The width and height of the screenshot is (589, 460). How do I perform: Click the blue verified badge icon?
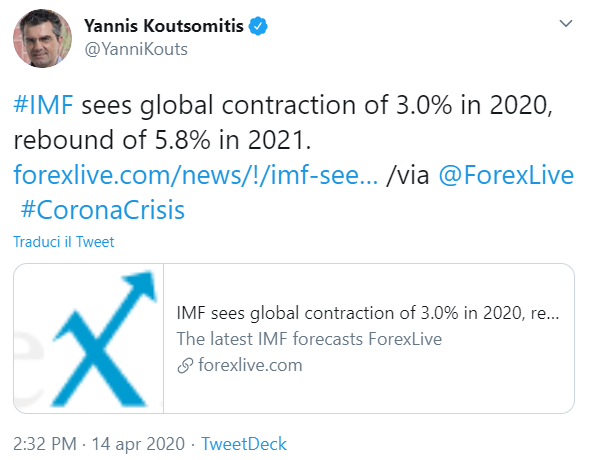click(258, 26)
